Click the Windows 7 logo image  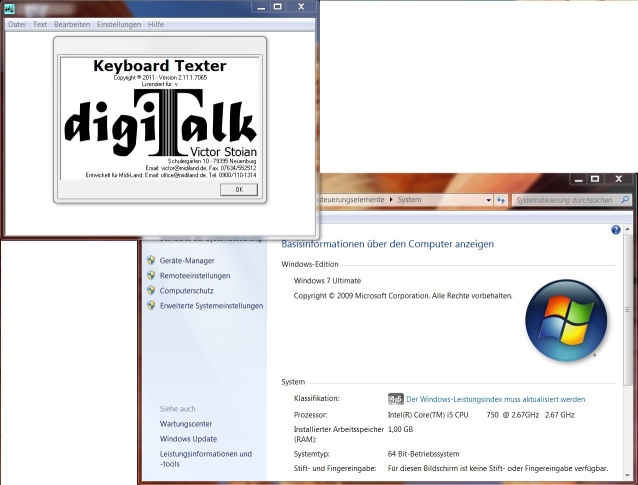pos(566,320)
